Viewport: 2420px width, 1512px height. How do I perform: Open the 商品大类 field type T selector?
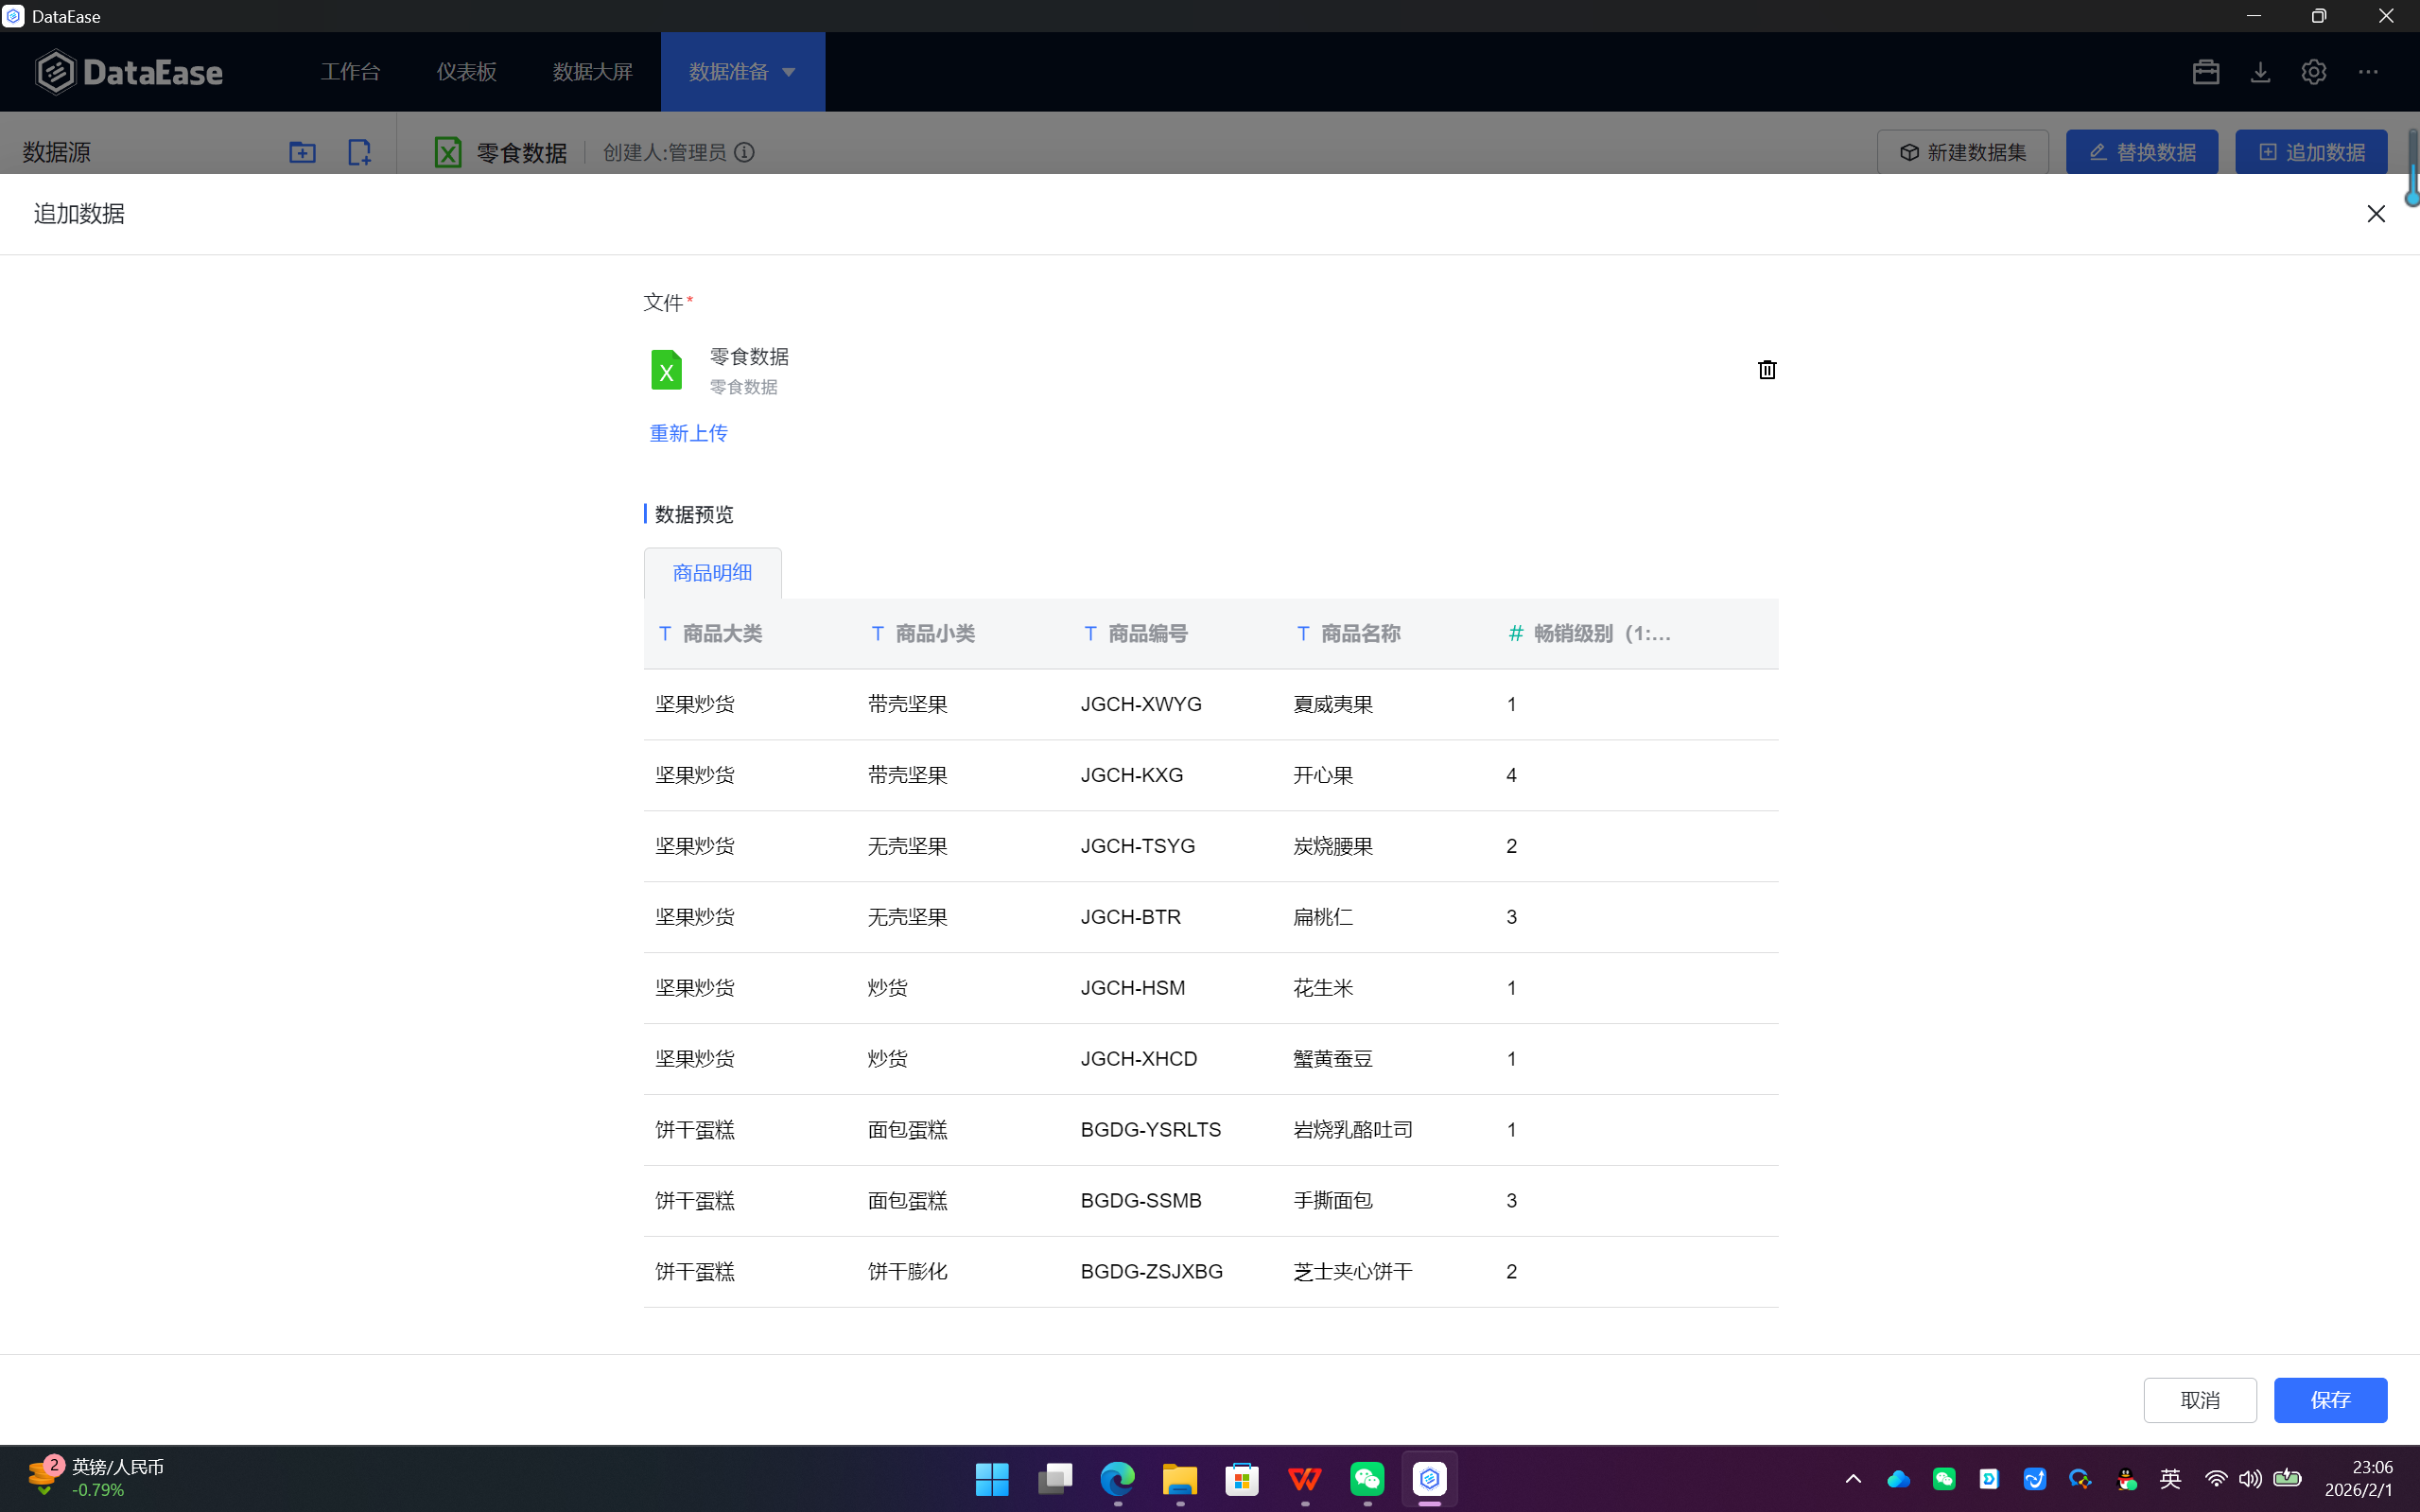665,633
